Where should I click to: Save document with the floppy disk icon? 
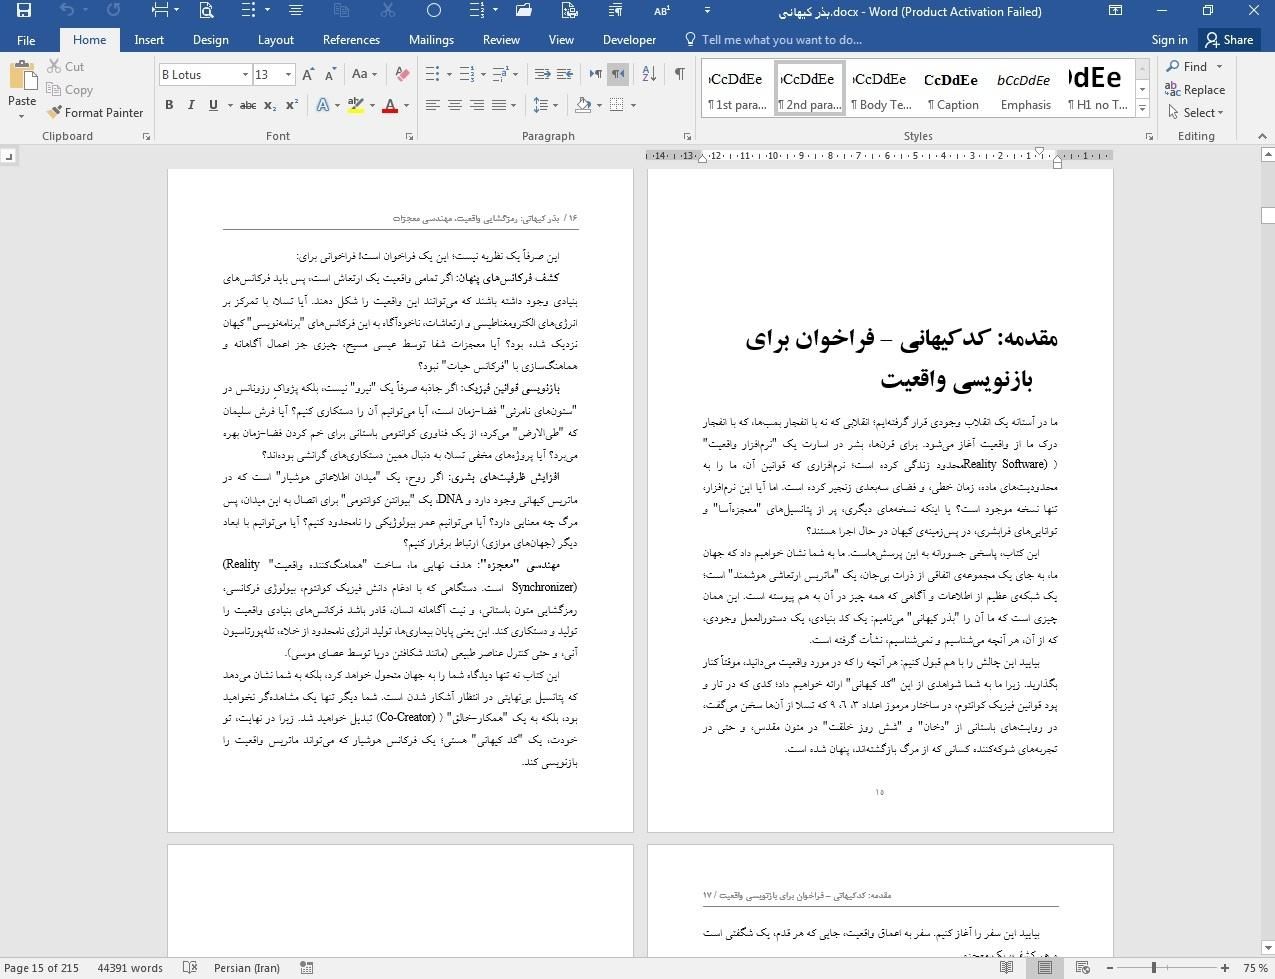click(24, 11)
